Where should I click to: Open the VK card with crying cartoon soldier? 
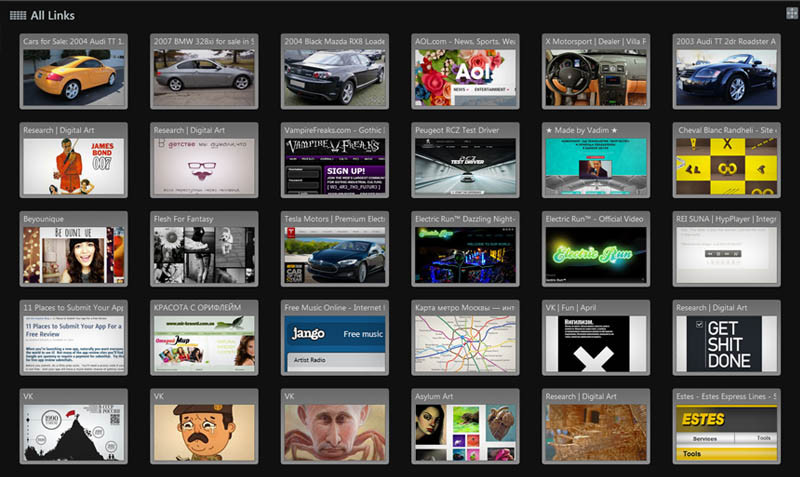pos(204,426)
